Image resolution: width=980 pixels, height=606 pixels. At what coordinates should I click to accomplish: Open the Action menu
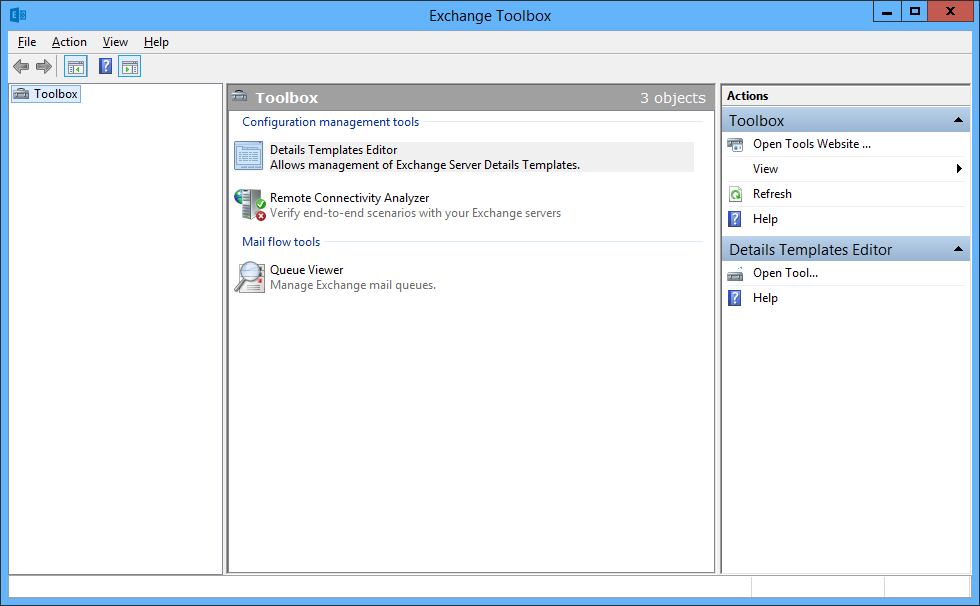[69, 42]
